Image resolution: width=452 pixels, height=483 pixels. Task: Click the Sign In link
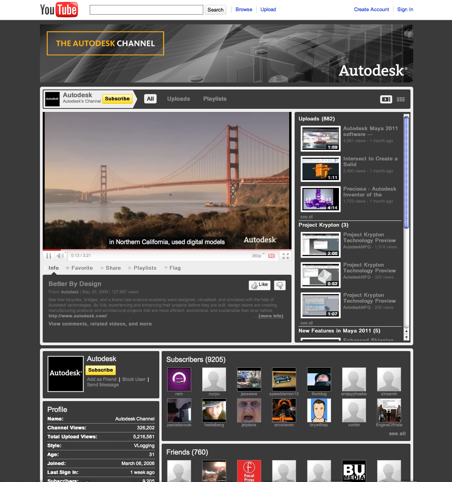[x=405, y=9]
